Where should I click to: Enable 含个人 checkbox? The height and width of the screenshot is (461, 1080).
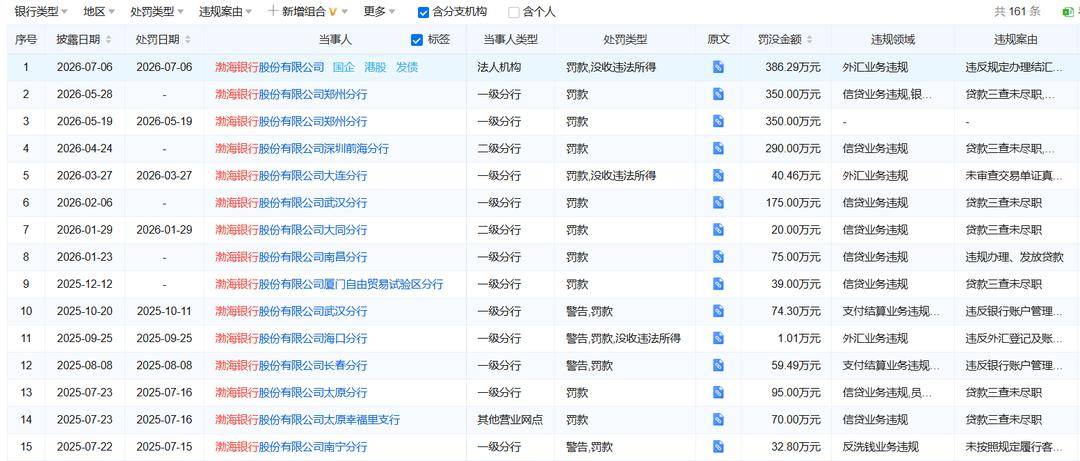(514, 12)
